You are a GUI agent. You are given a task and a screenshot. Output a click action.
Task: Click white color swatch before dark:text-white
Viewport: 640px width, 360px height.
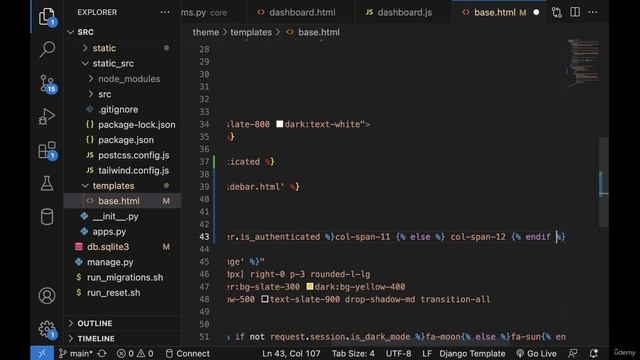pos(280,124)
